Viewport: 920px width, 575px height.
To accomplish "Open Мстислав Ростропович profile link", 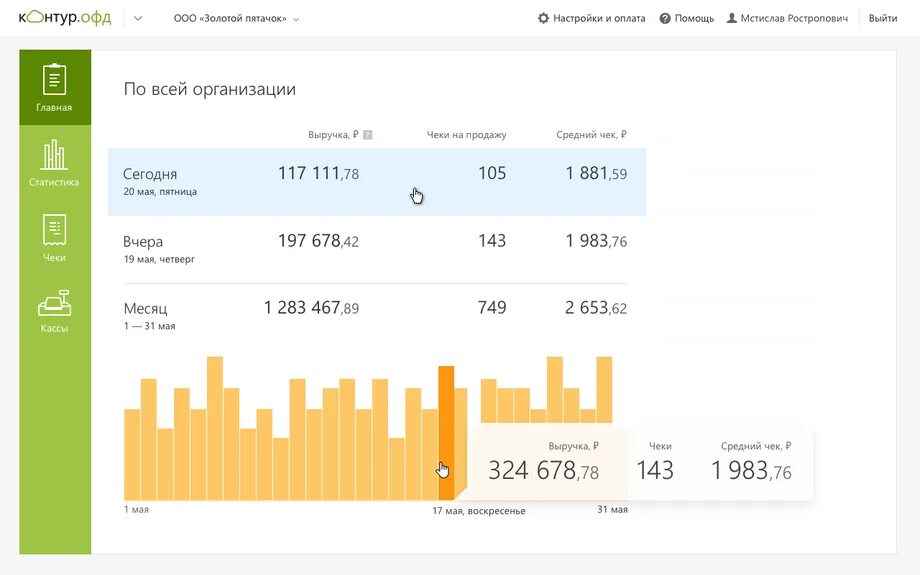I will click(794, 19).
